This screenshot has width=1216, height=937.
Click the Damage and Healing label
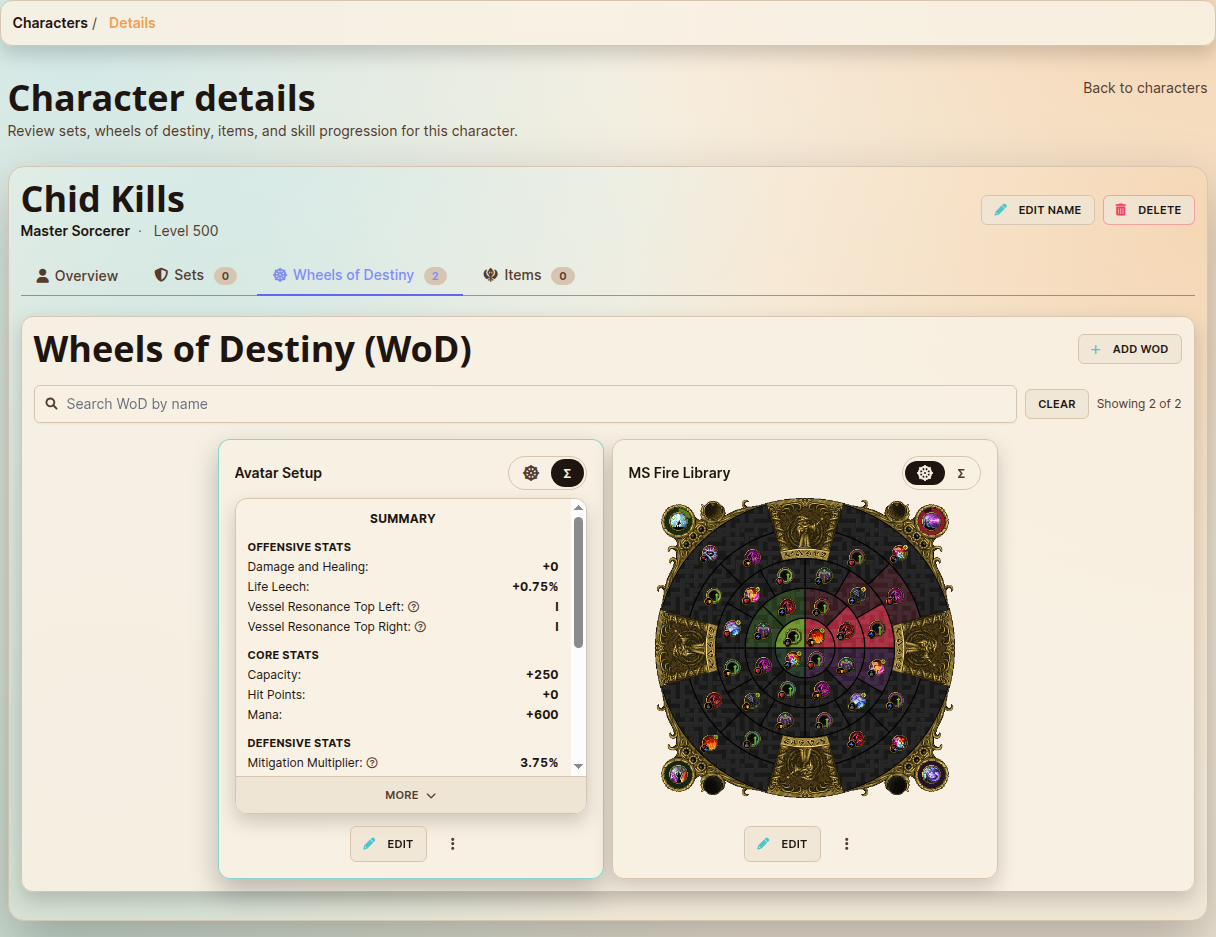(x=308, y=567)
